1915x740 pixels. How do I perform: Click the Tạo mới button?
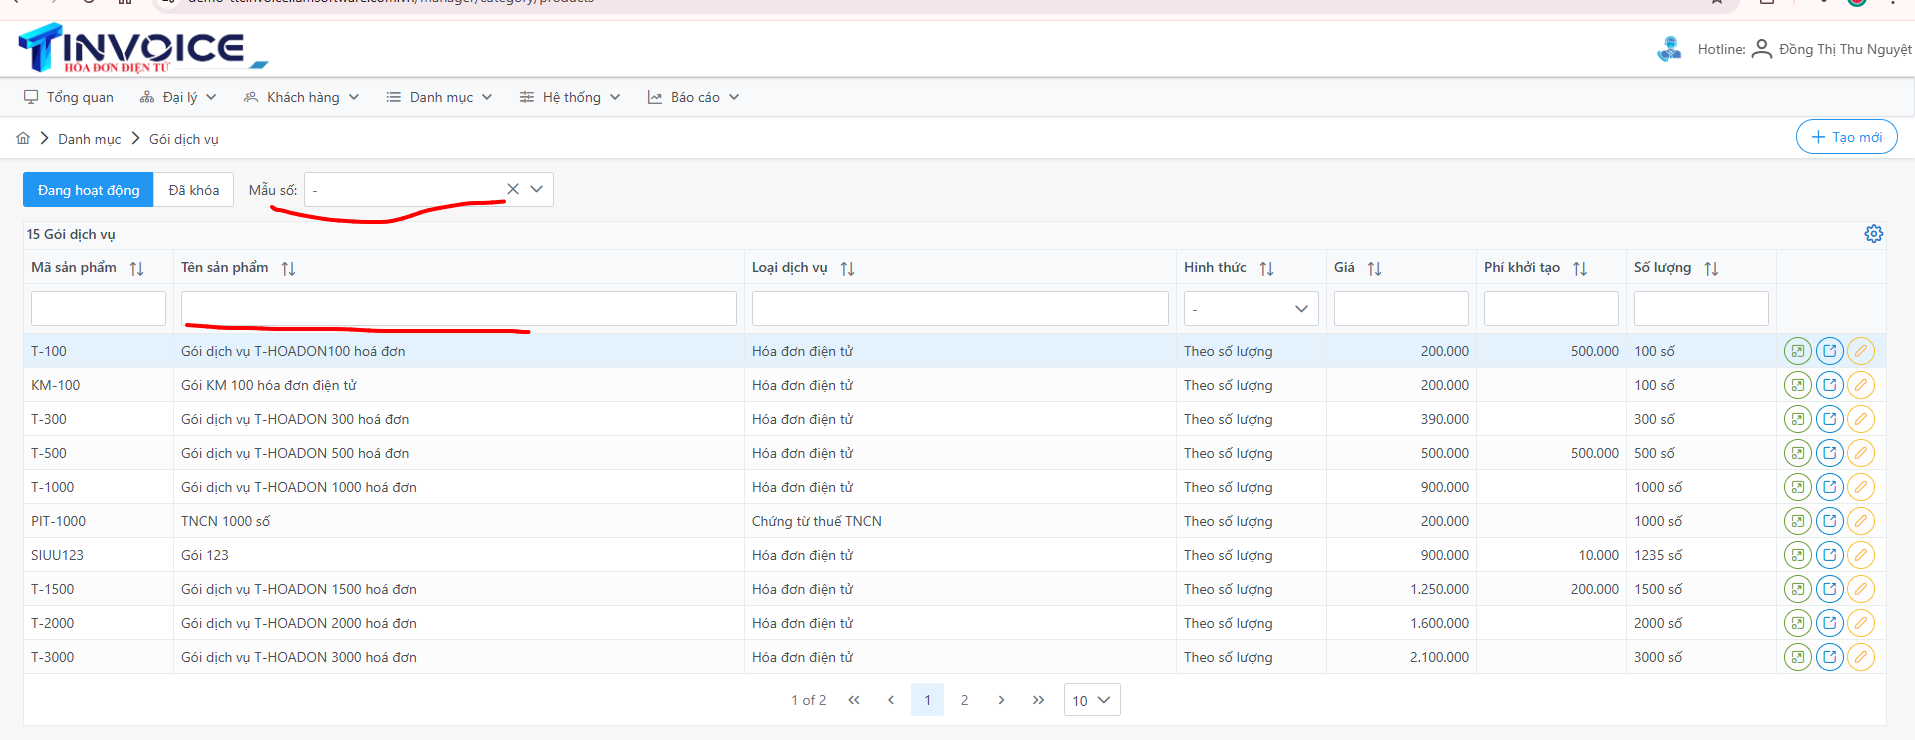coord(1846,137)
